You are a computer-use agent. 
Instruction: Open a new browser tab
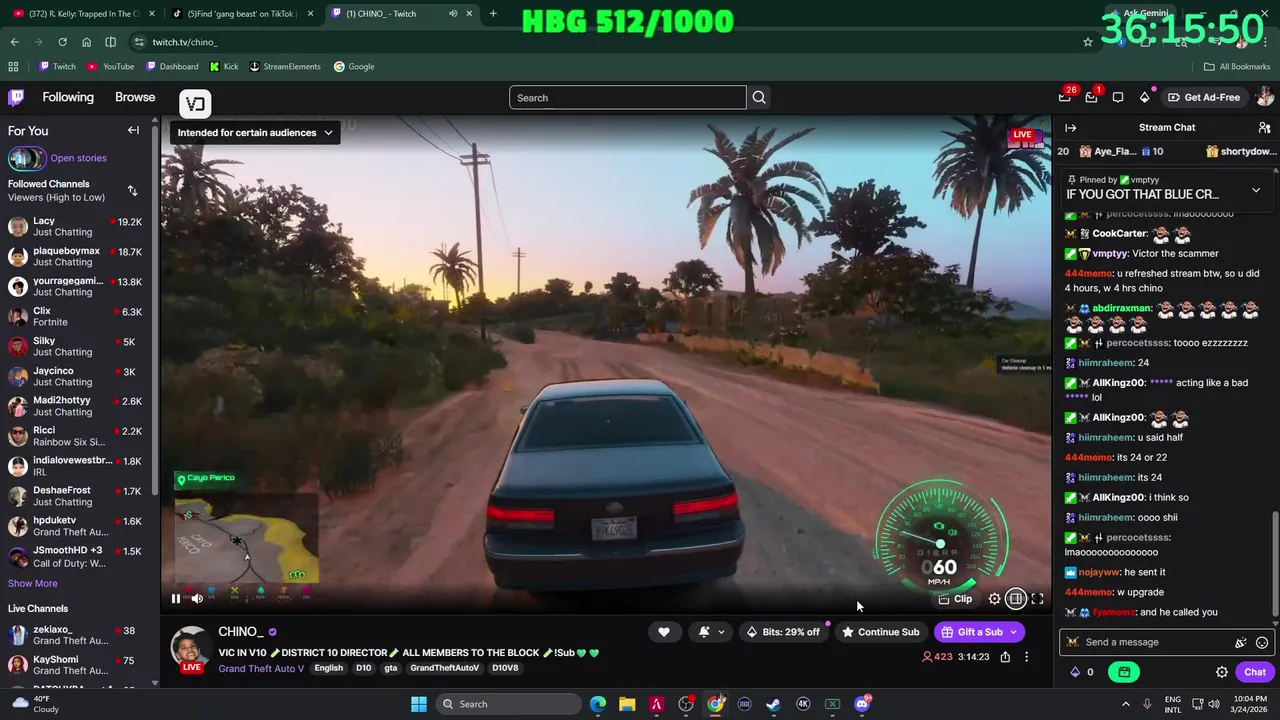(x=493, y=14)
